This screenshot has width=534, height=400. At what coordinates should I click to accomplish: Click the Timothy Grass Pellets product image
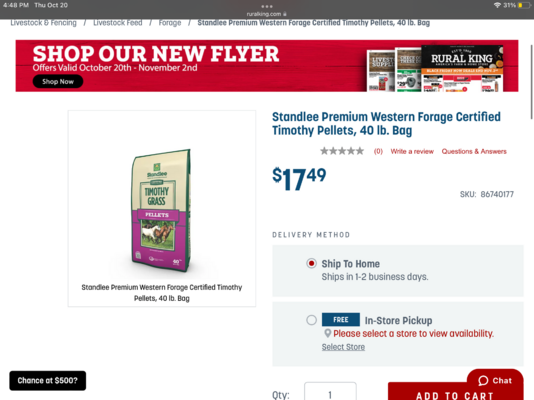click(x=161, y=210)
